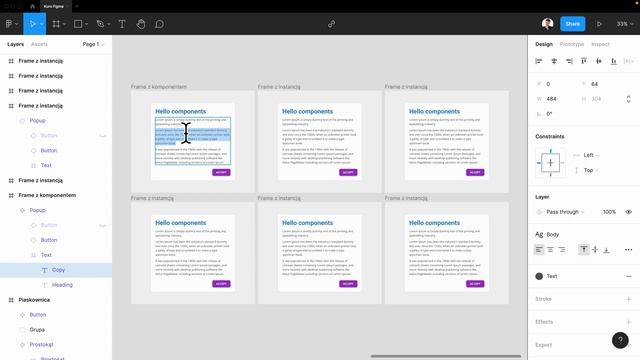Click the layer opacity 100% value
This screenshot has width=640, height=360.
[x=609, y=212]
